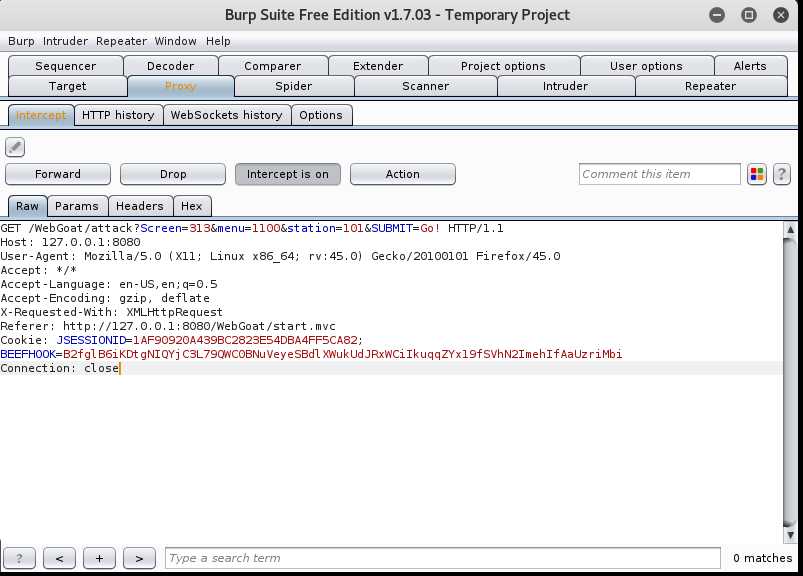Click the Comment this item field
This screenshot has width=803, height=576.
pos(660,174)
